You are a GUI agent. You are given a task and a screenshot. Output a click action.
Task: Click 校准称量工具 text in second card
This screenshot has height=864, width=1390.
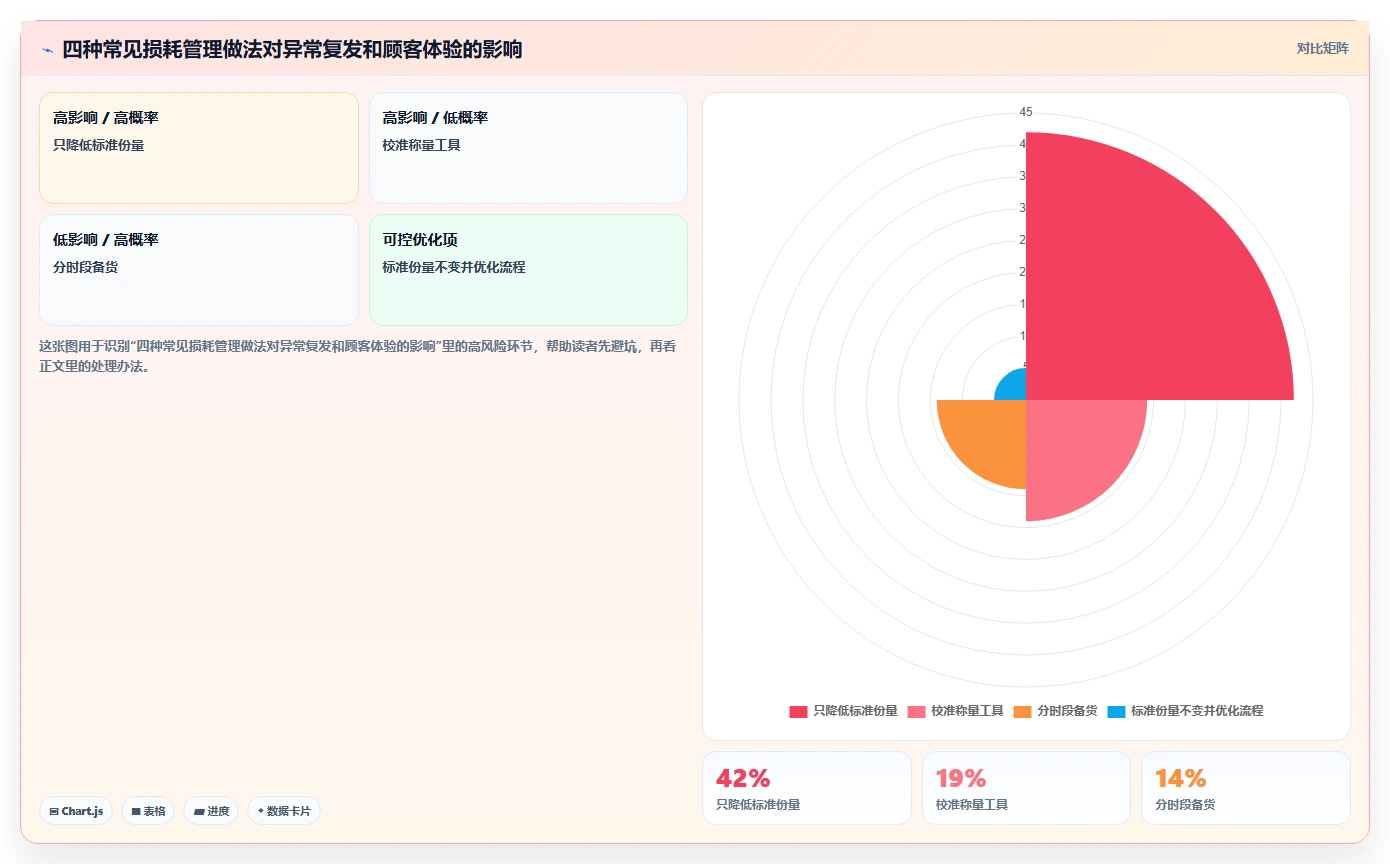[x=422, y=145]
